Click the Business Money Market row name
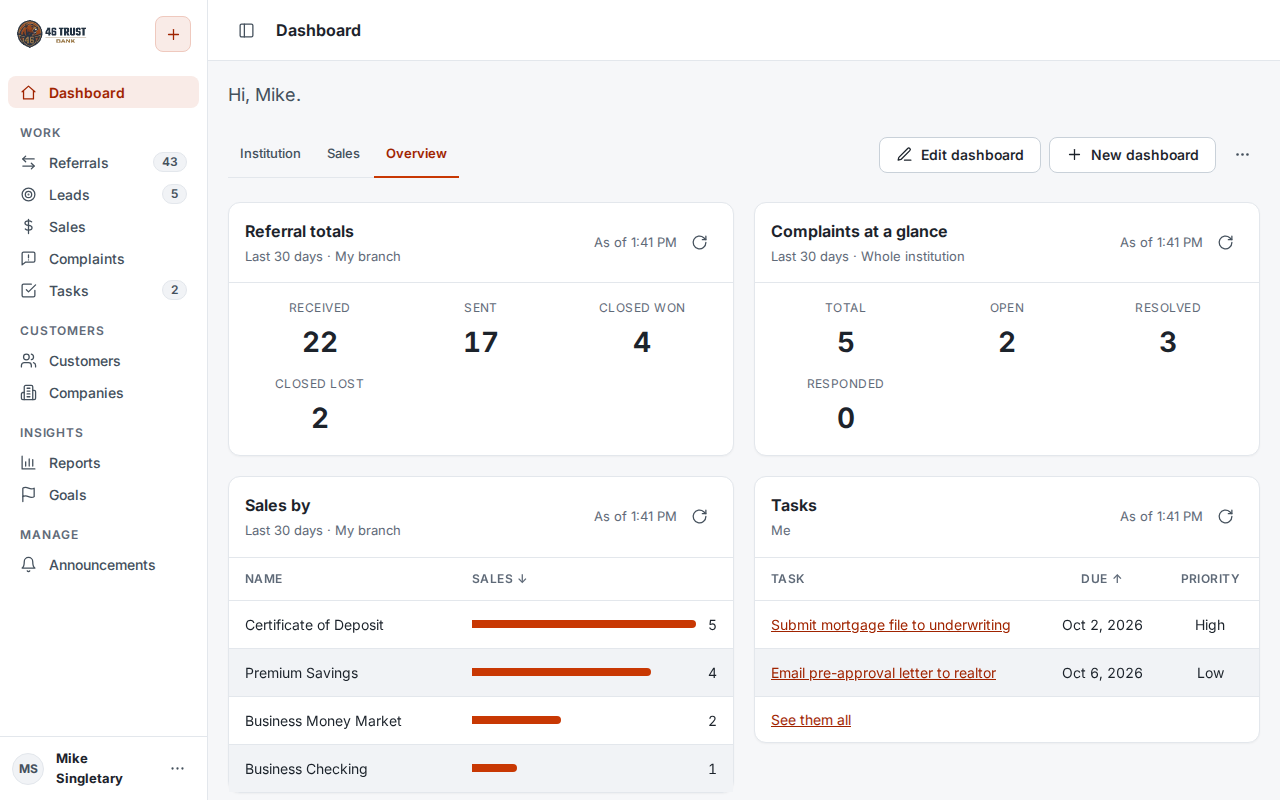The image size is (1280, 800). (x=323, y=721)
